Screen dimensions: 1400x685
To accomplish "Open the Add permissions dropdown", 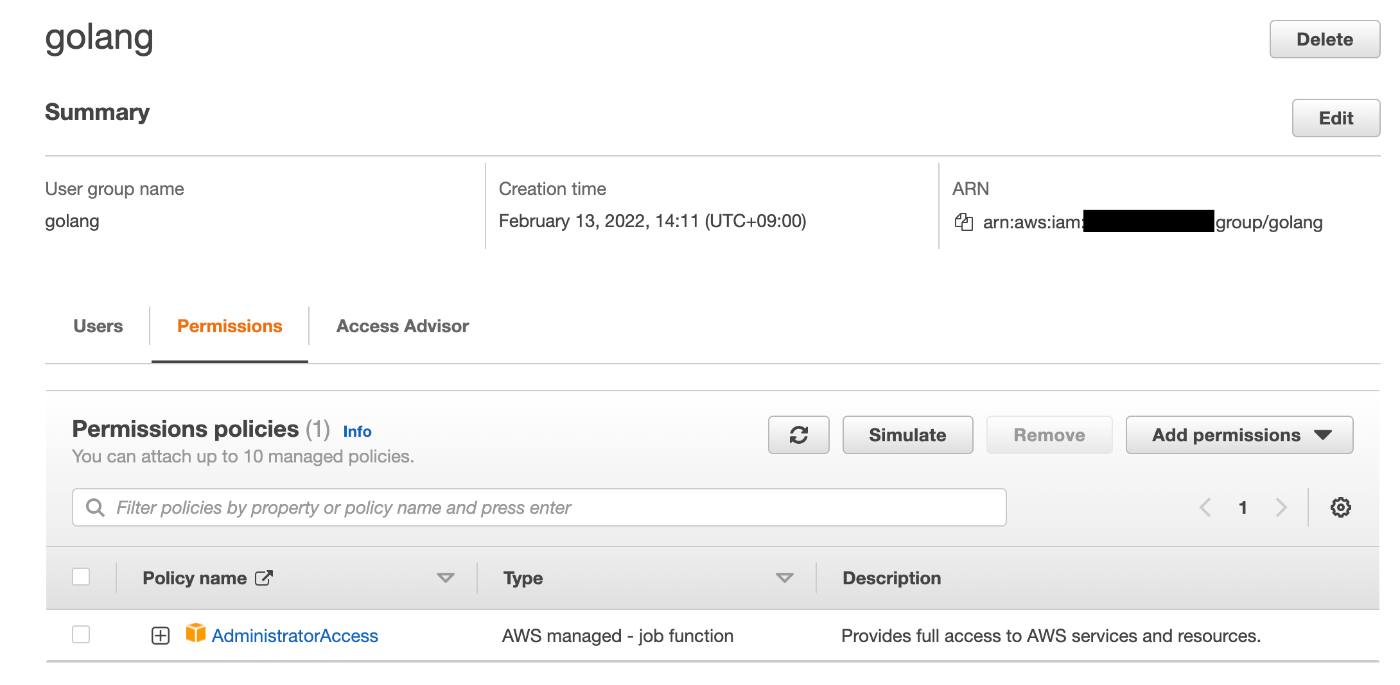I will (x=1240, y=435).
